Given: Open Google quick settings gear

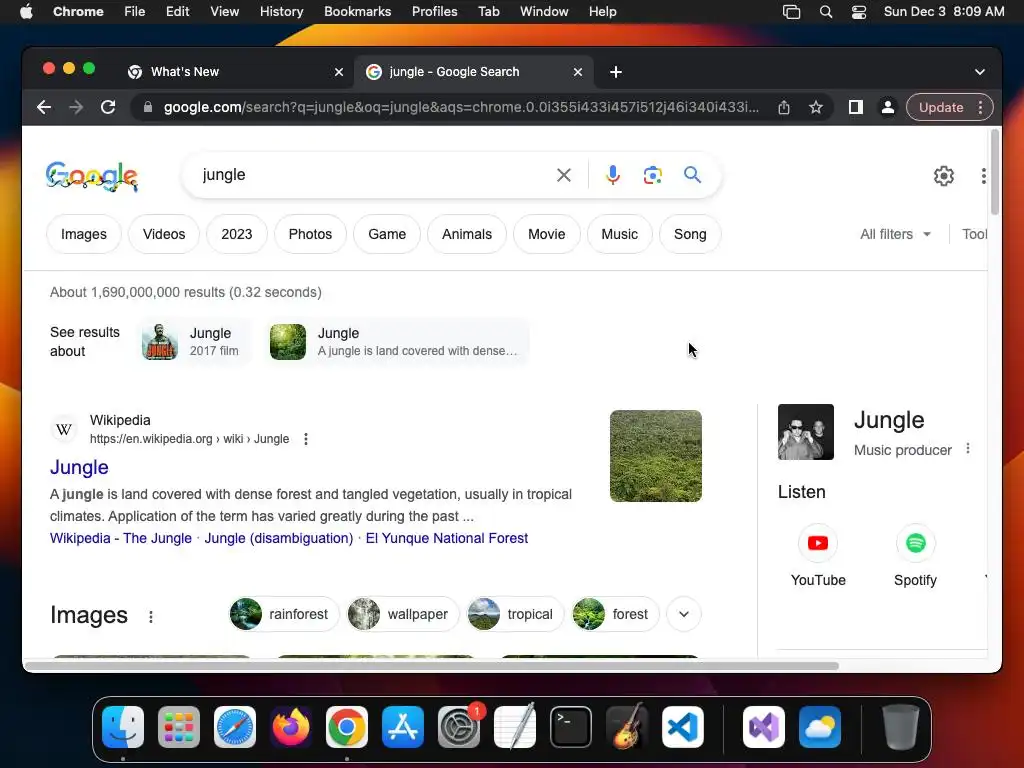Looking at the screenshot, I should tap(944, 176).
